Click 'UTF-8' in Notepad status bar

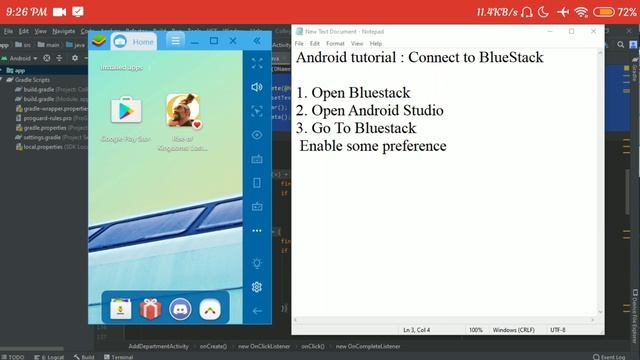click(x=558, y=330)
